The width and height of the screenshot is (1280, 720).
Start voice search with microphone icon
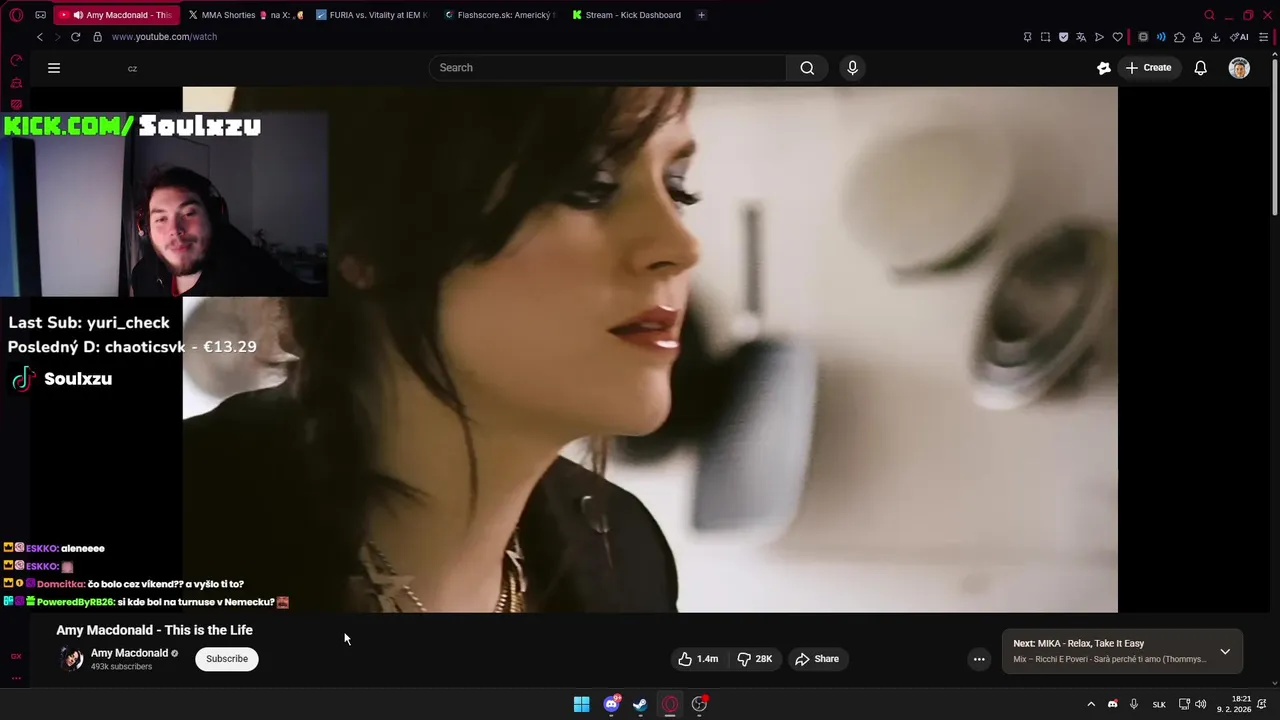(852, 68)
